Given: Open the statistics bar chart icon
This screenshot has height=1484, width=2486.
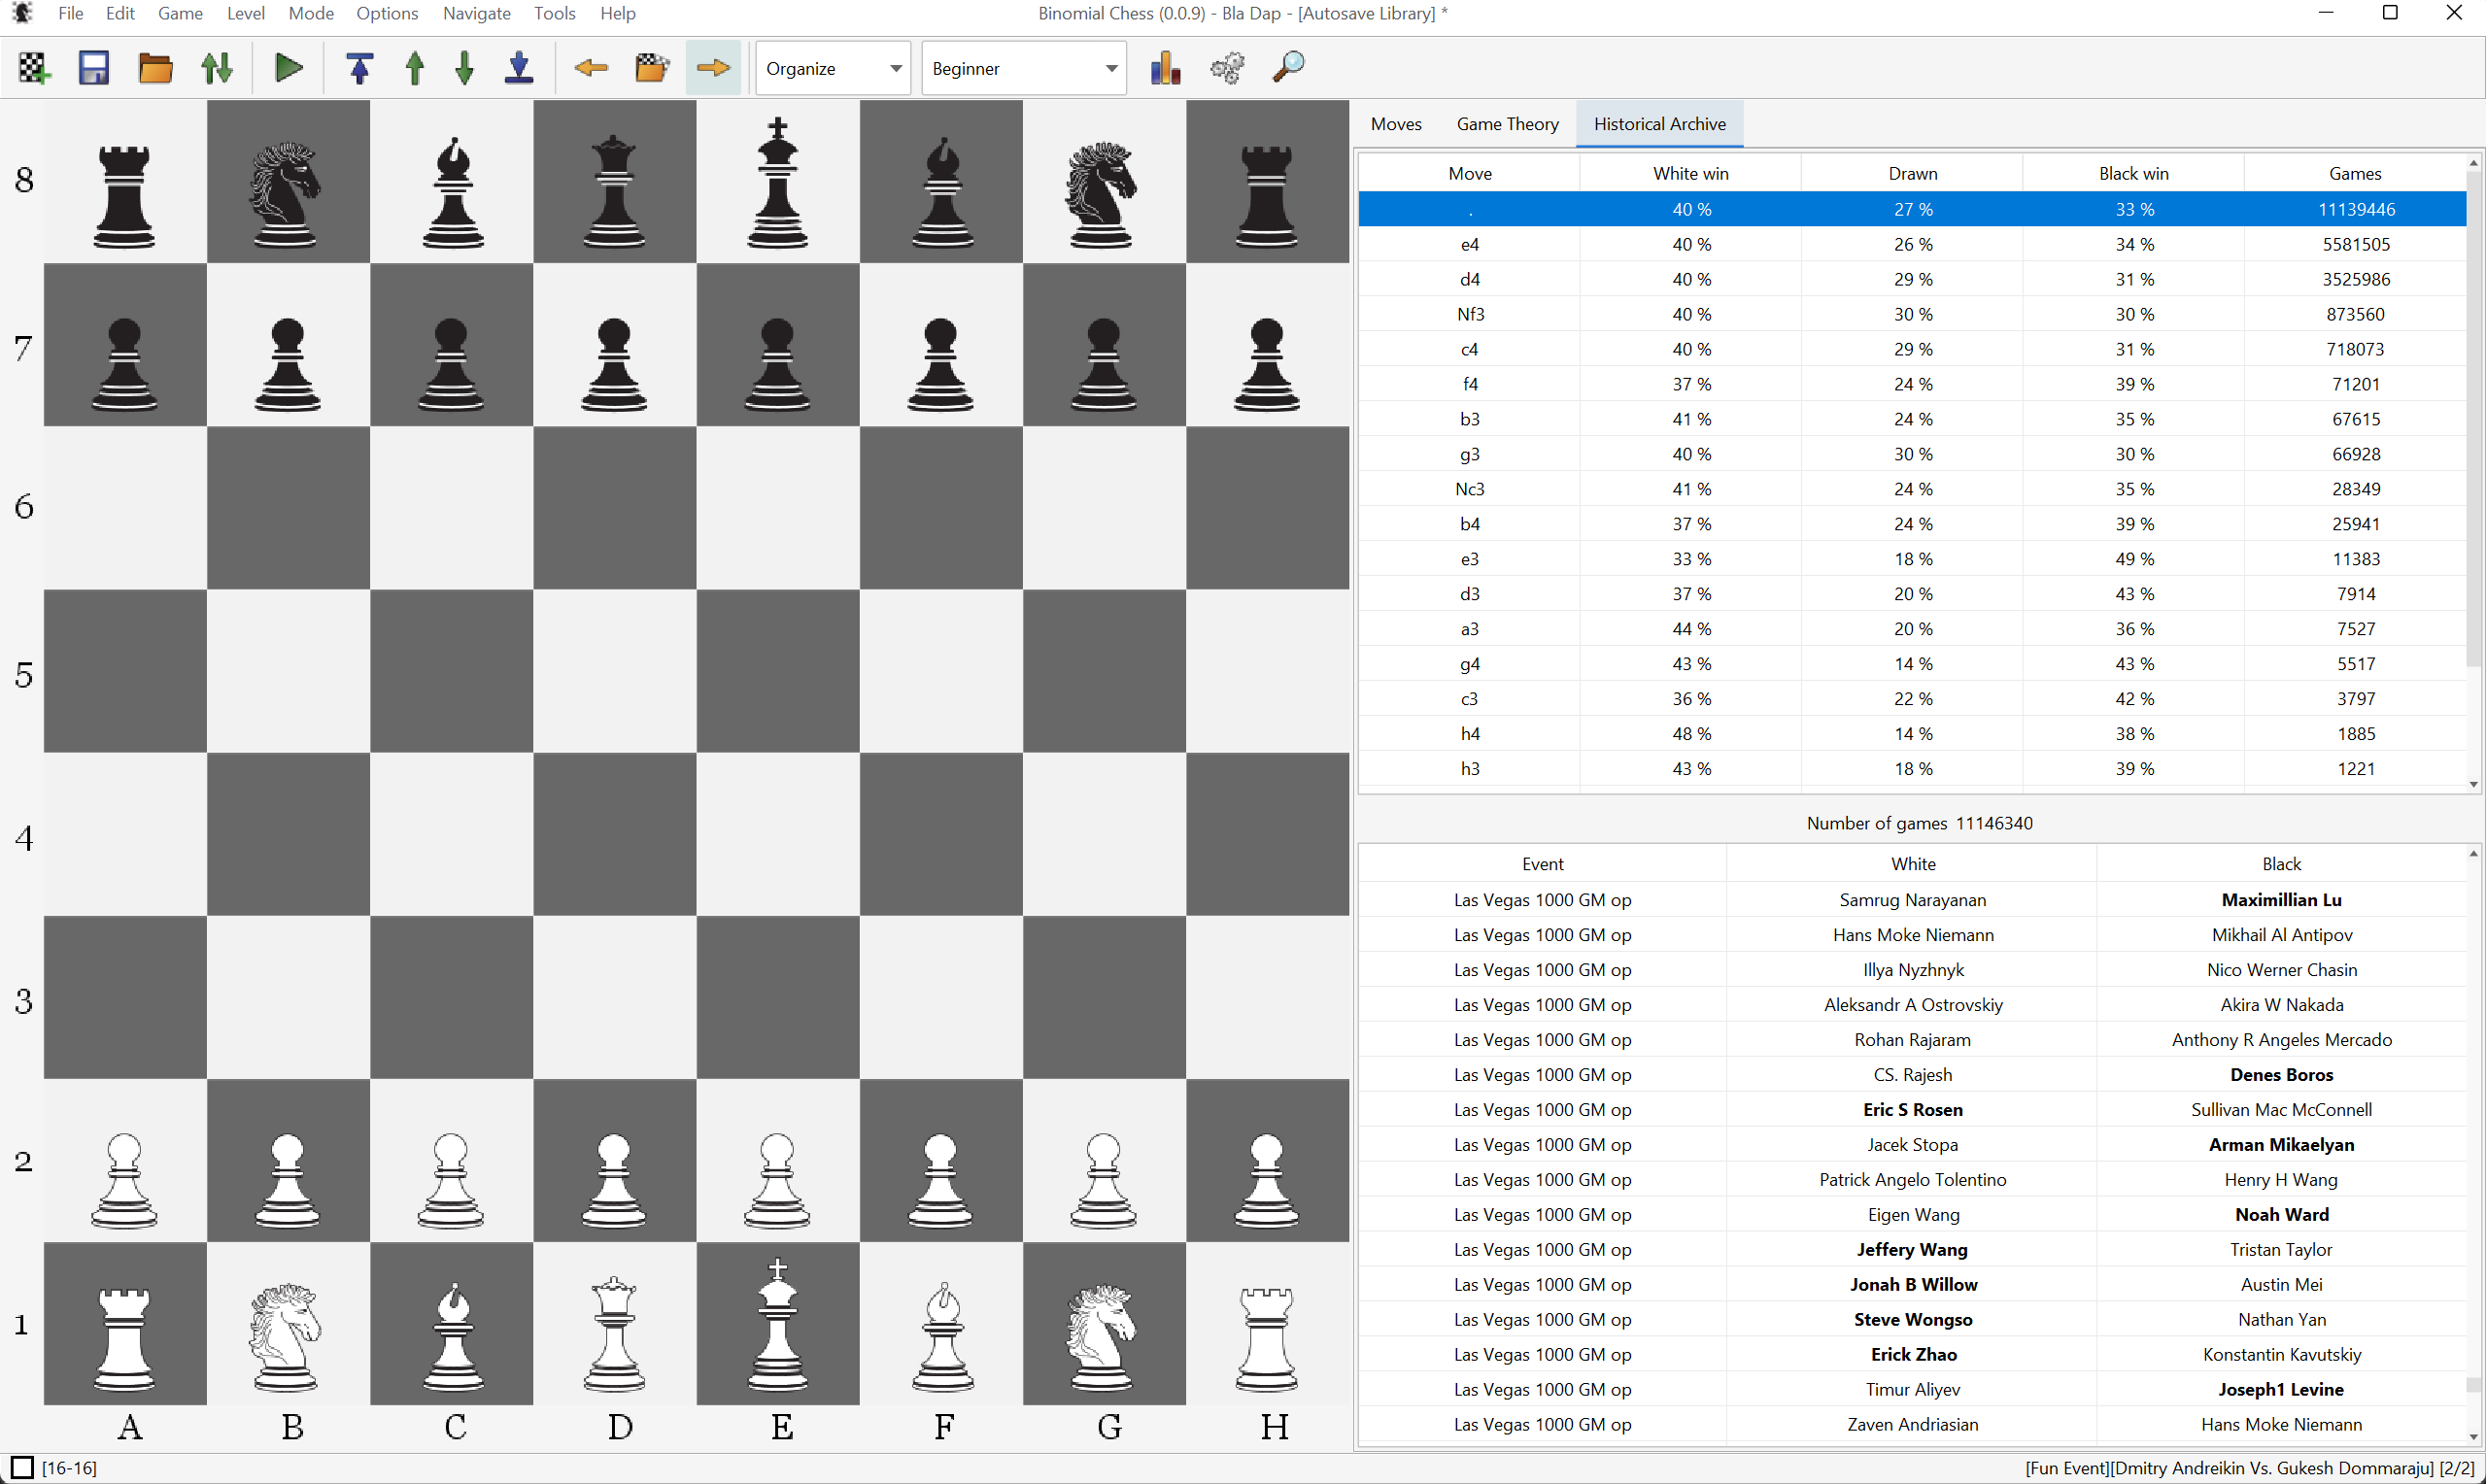Looking at the screenshot, I should 1165,67.
